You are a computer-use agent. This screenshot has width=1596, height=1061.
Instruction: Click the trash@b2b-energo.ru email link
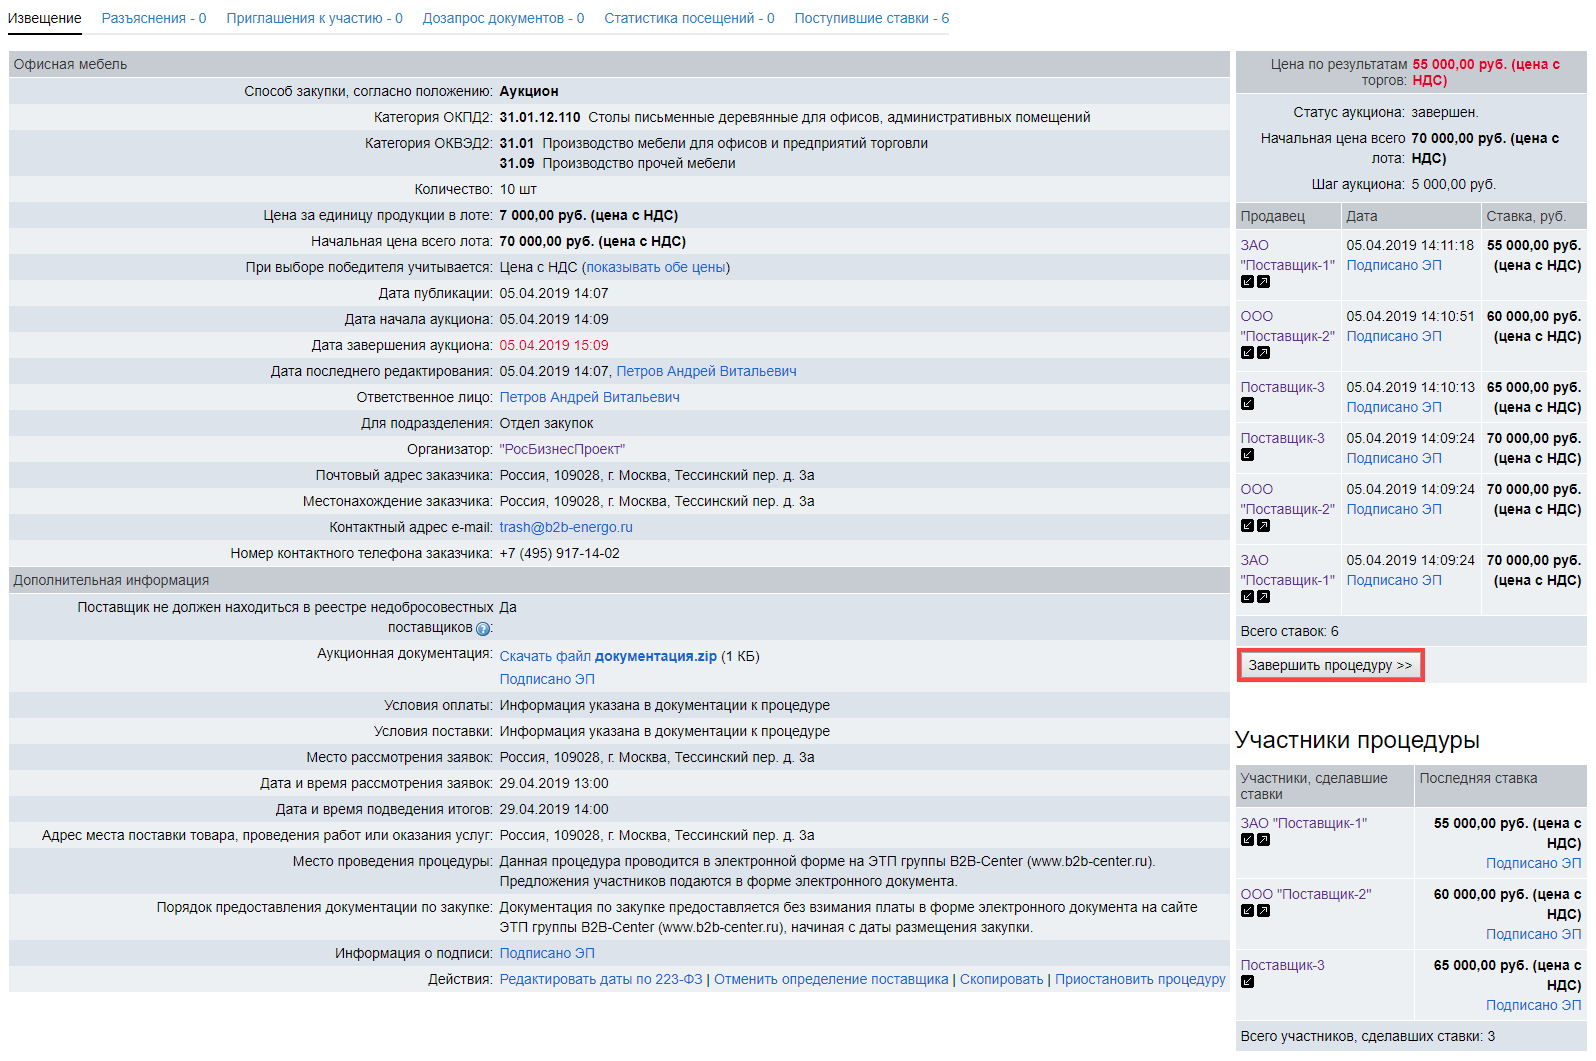(566, 527)
